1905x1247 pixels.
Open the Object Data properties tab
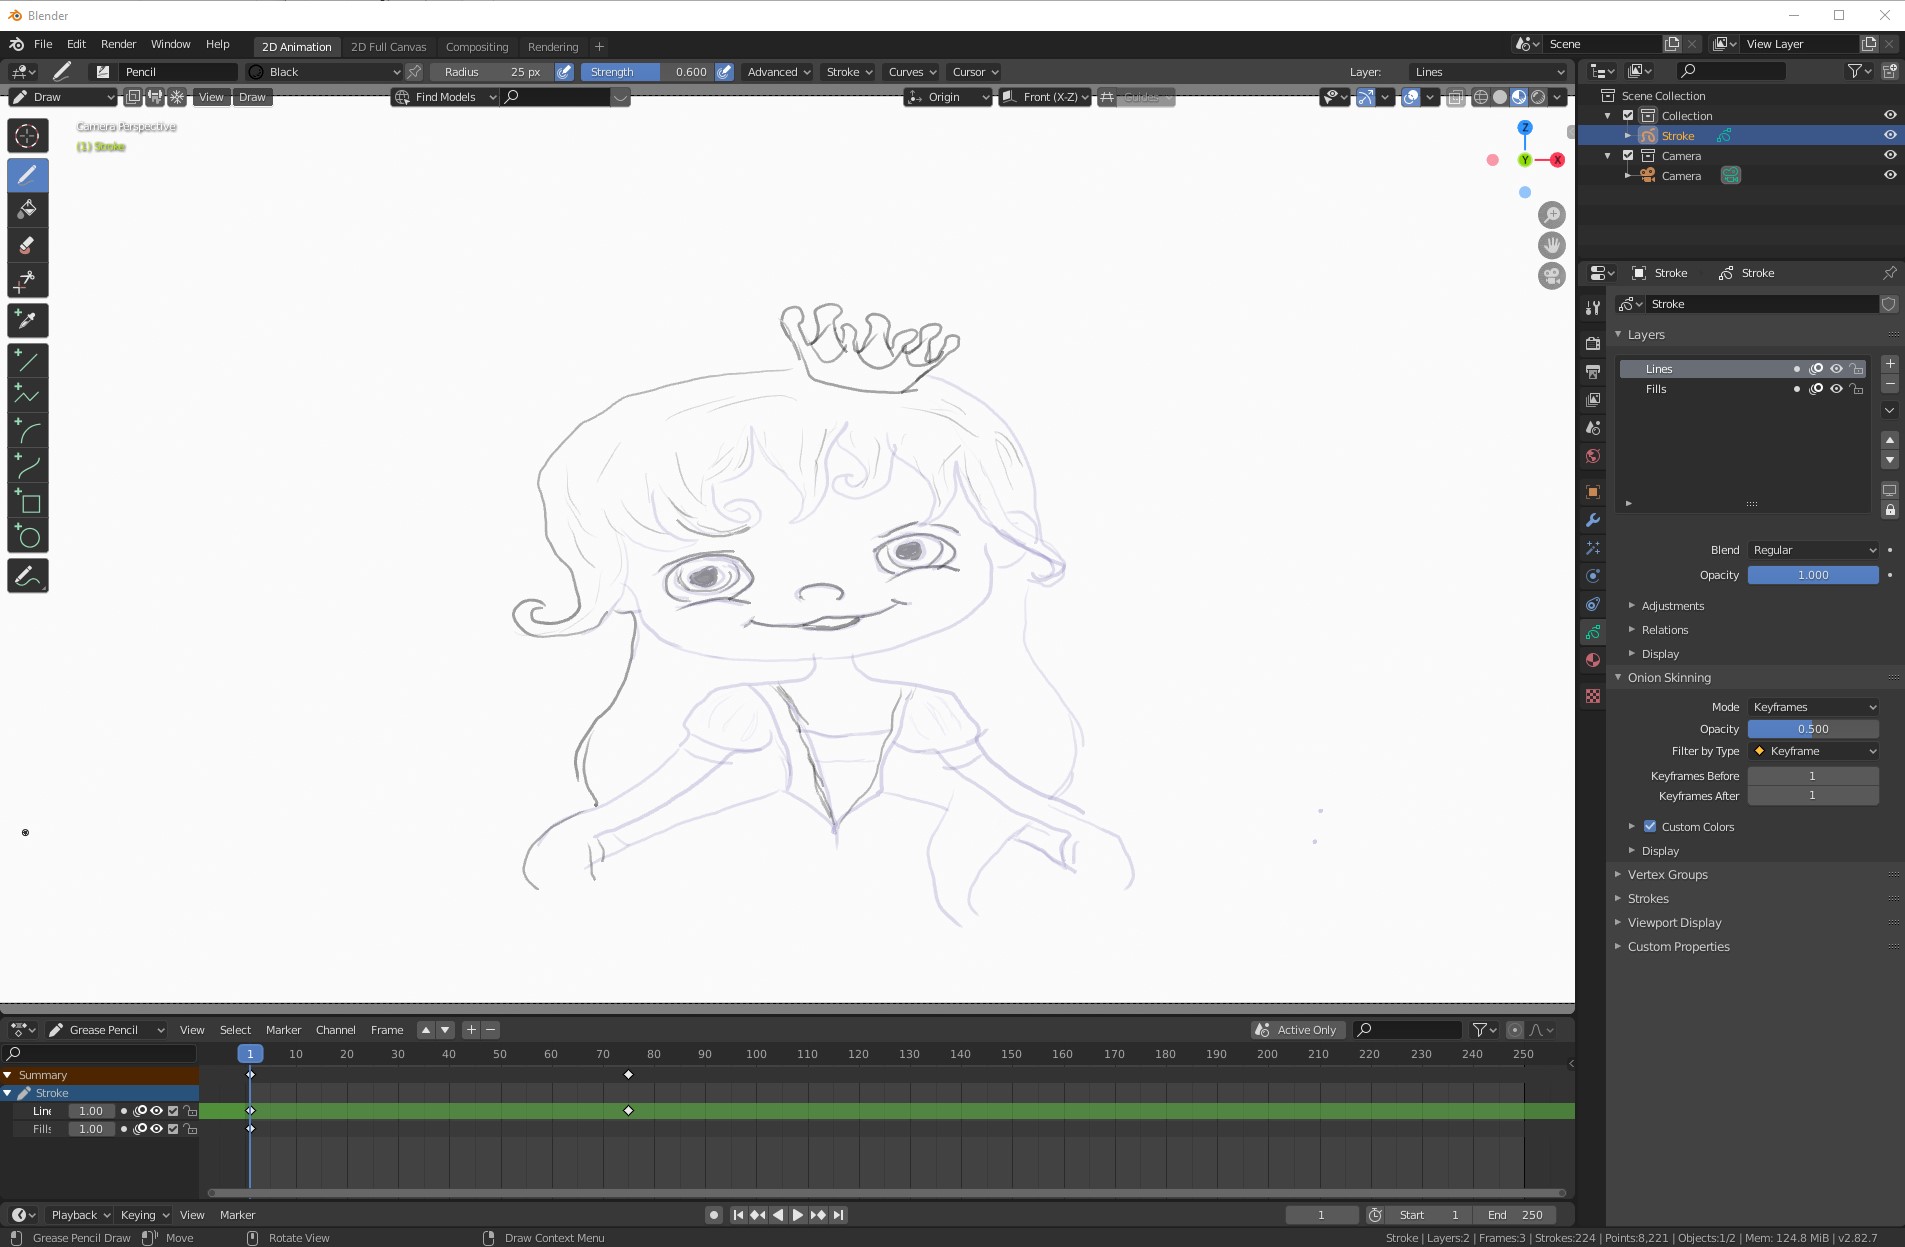(1593, 632)
